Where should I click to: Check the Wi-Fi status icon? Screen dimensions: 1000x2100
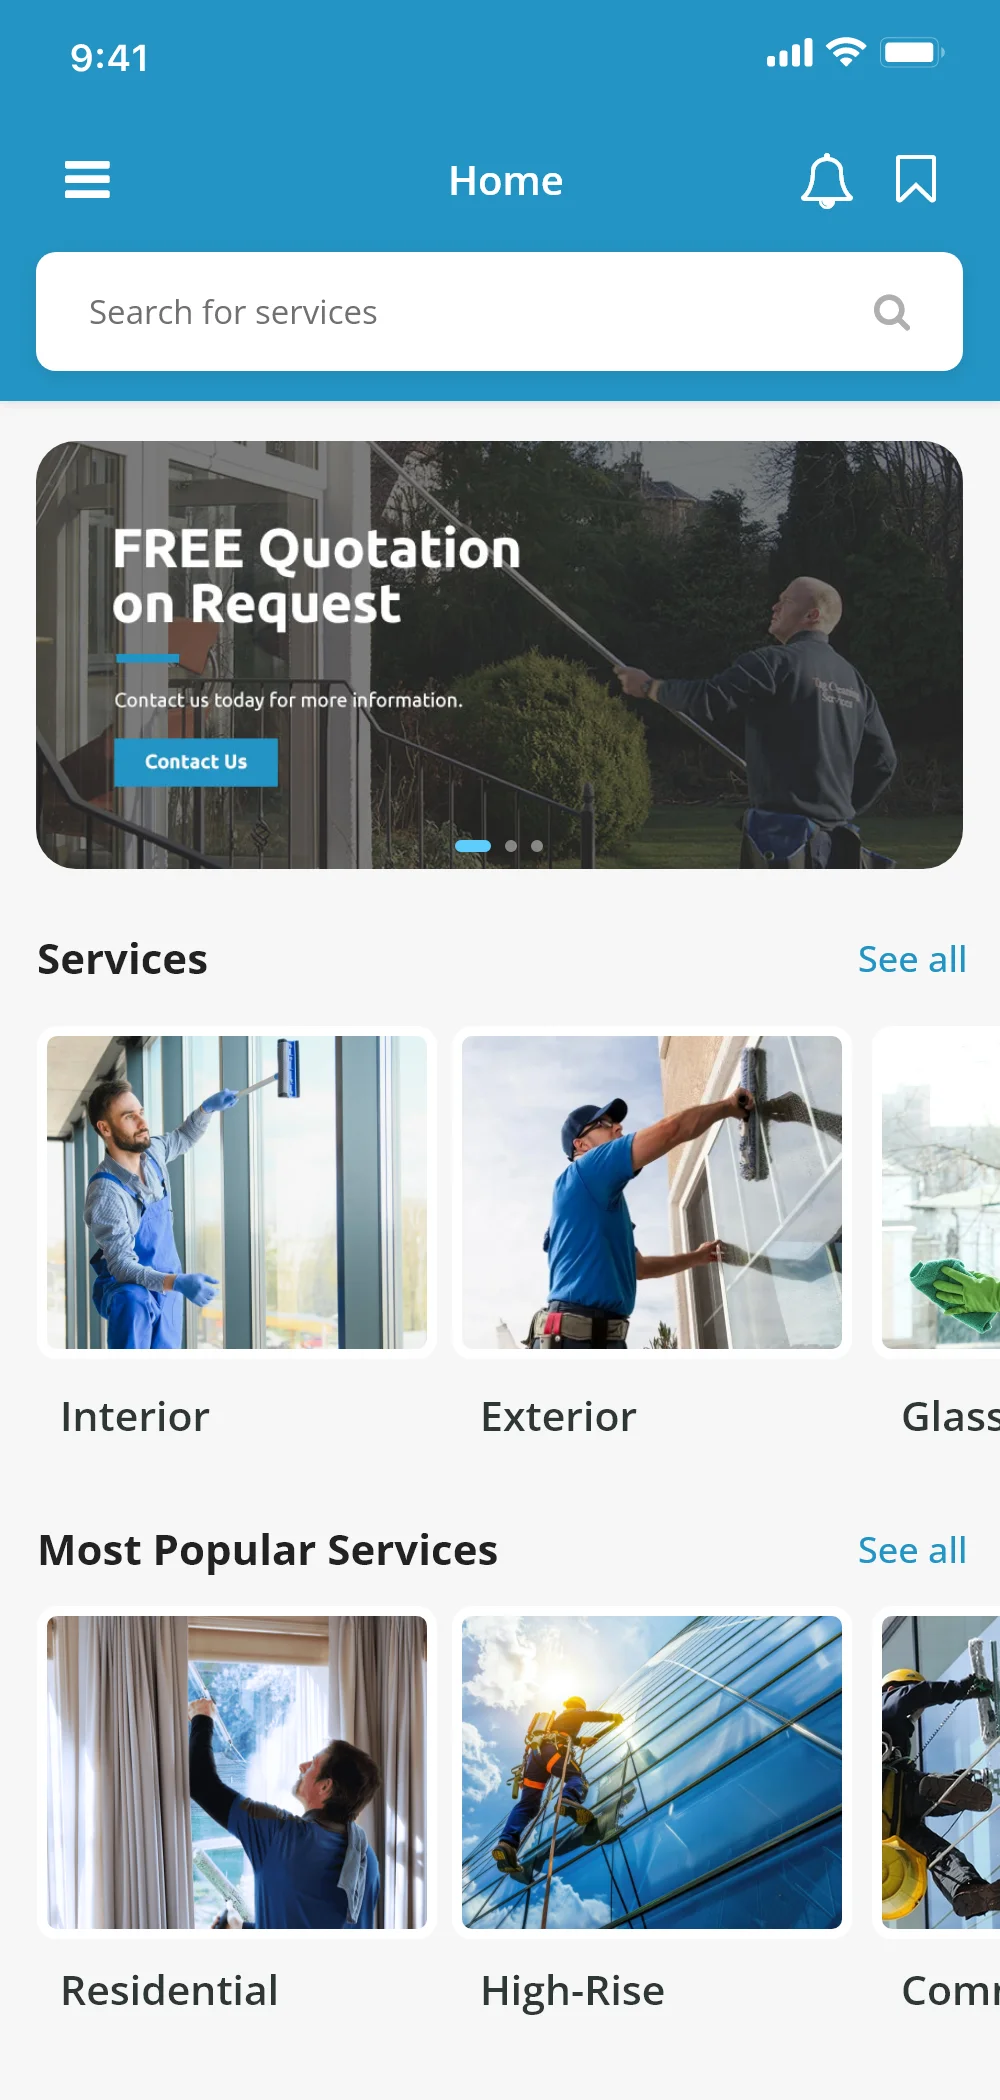(846, 52)
